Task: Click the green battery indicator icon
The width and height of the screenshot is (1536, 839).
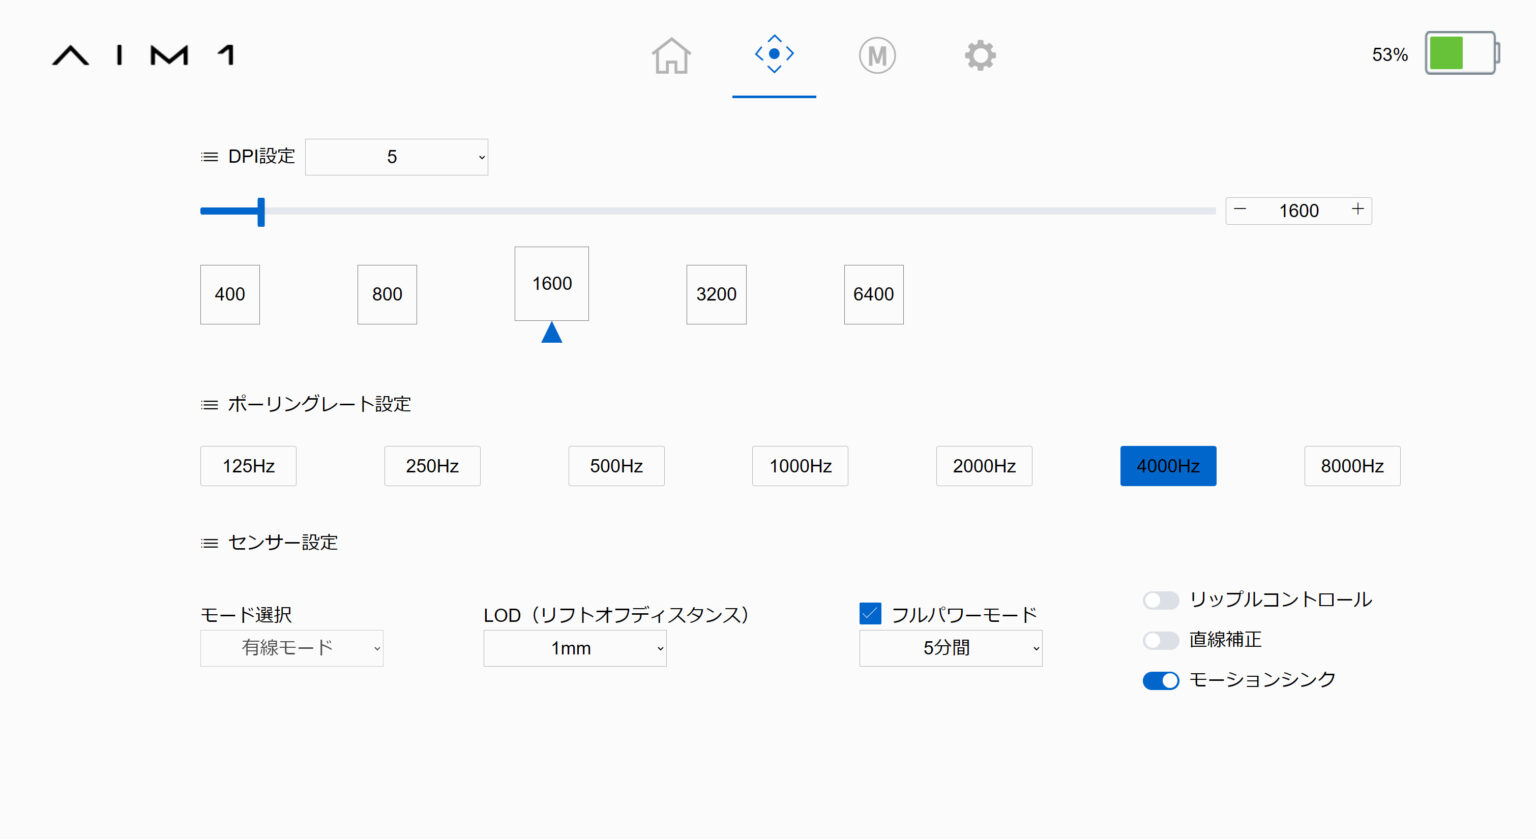Action: tap(1460, 53)
